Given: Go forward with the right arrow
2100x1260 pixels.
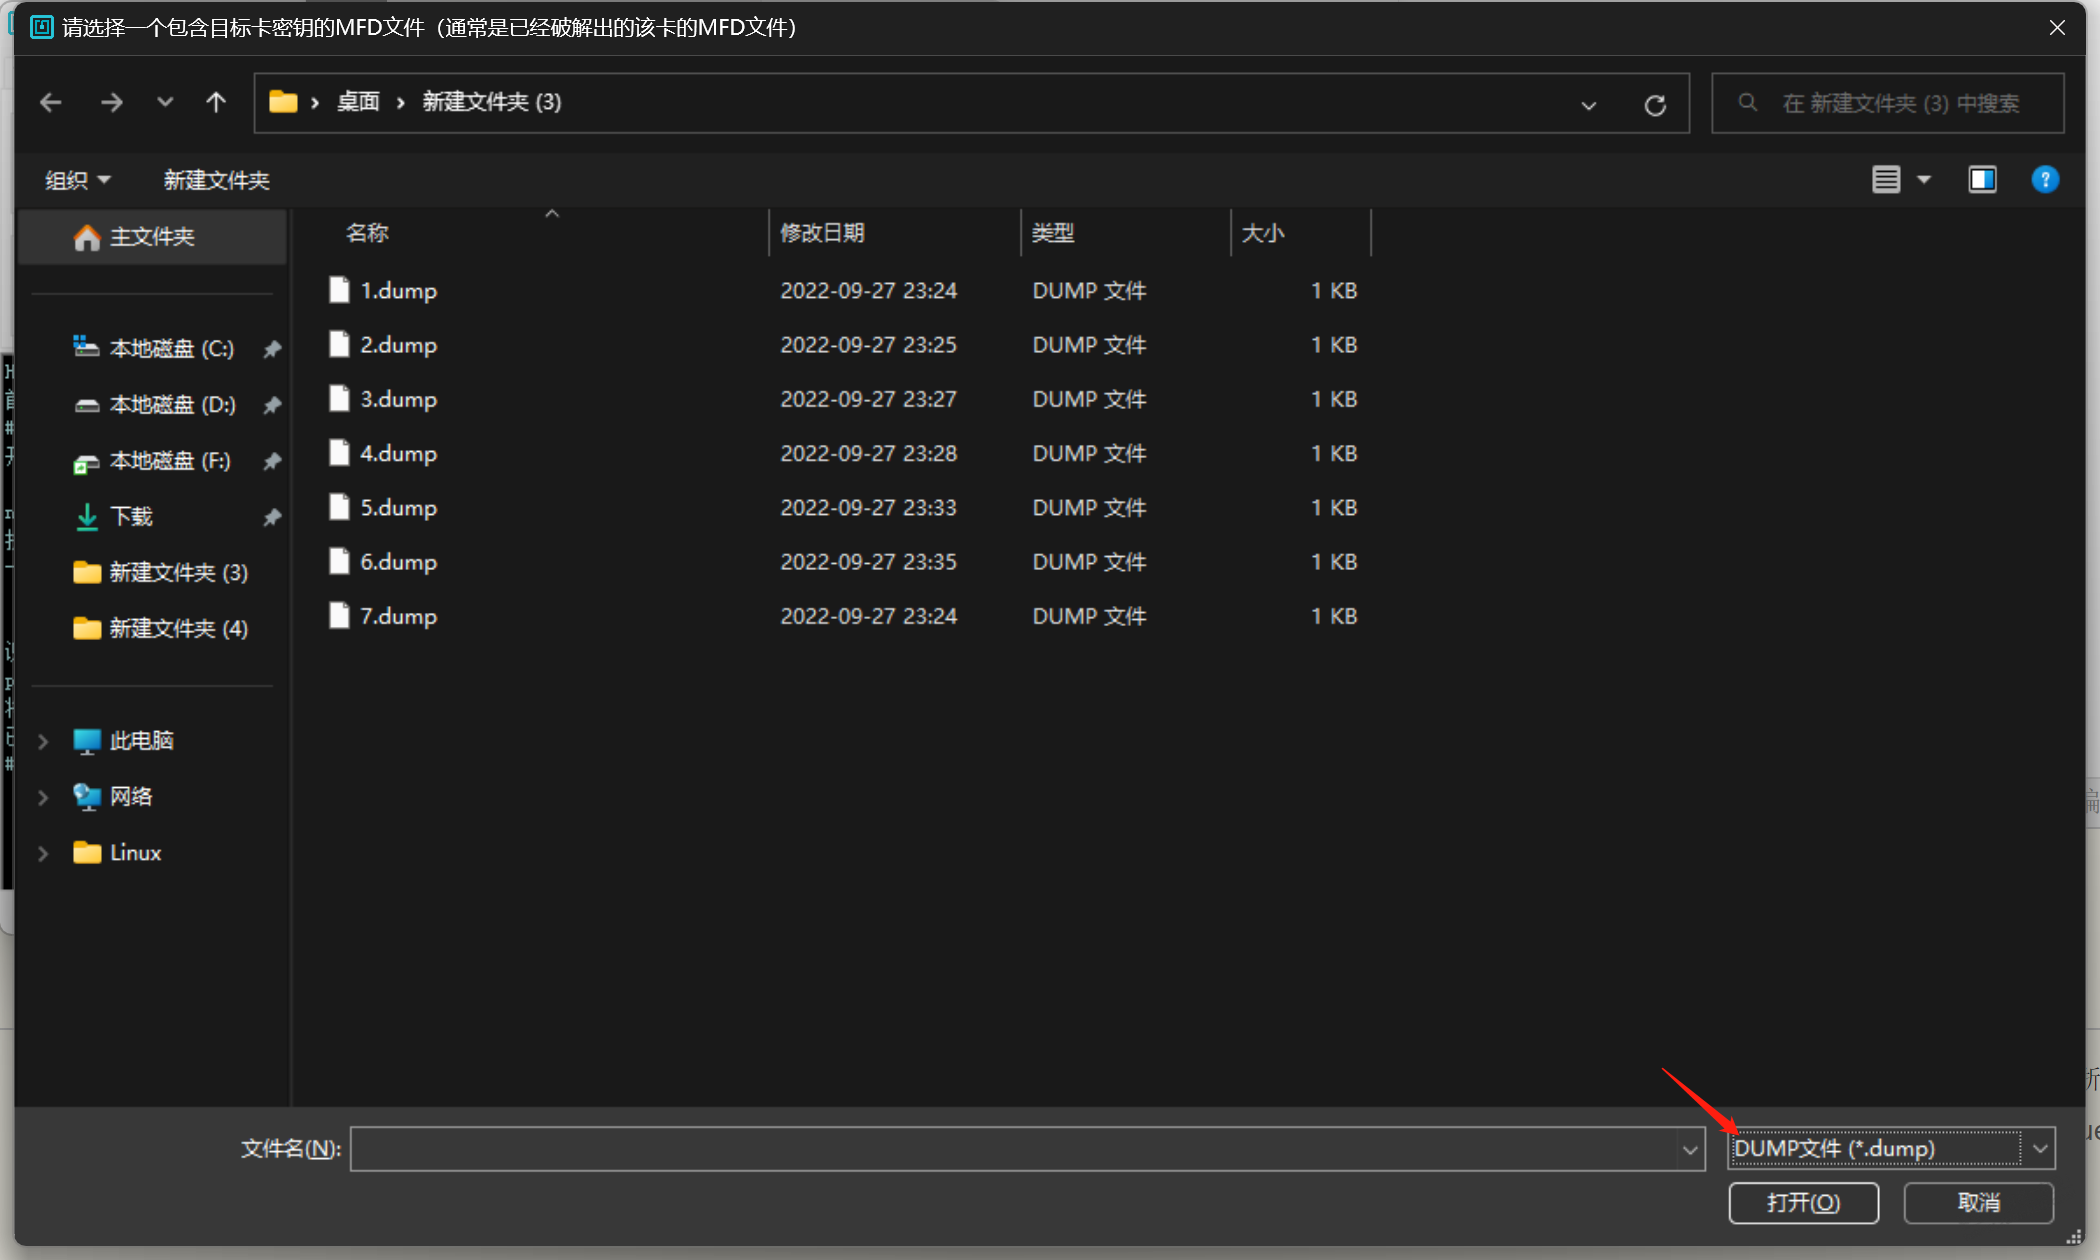Looking at the screenshot, I should click(112, 102).
